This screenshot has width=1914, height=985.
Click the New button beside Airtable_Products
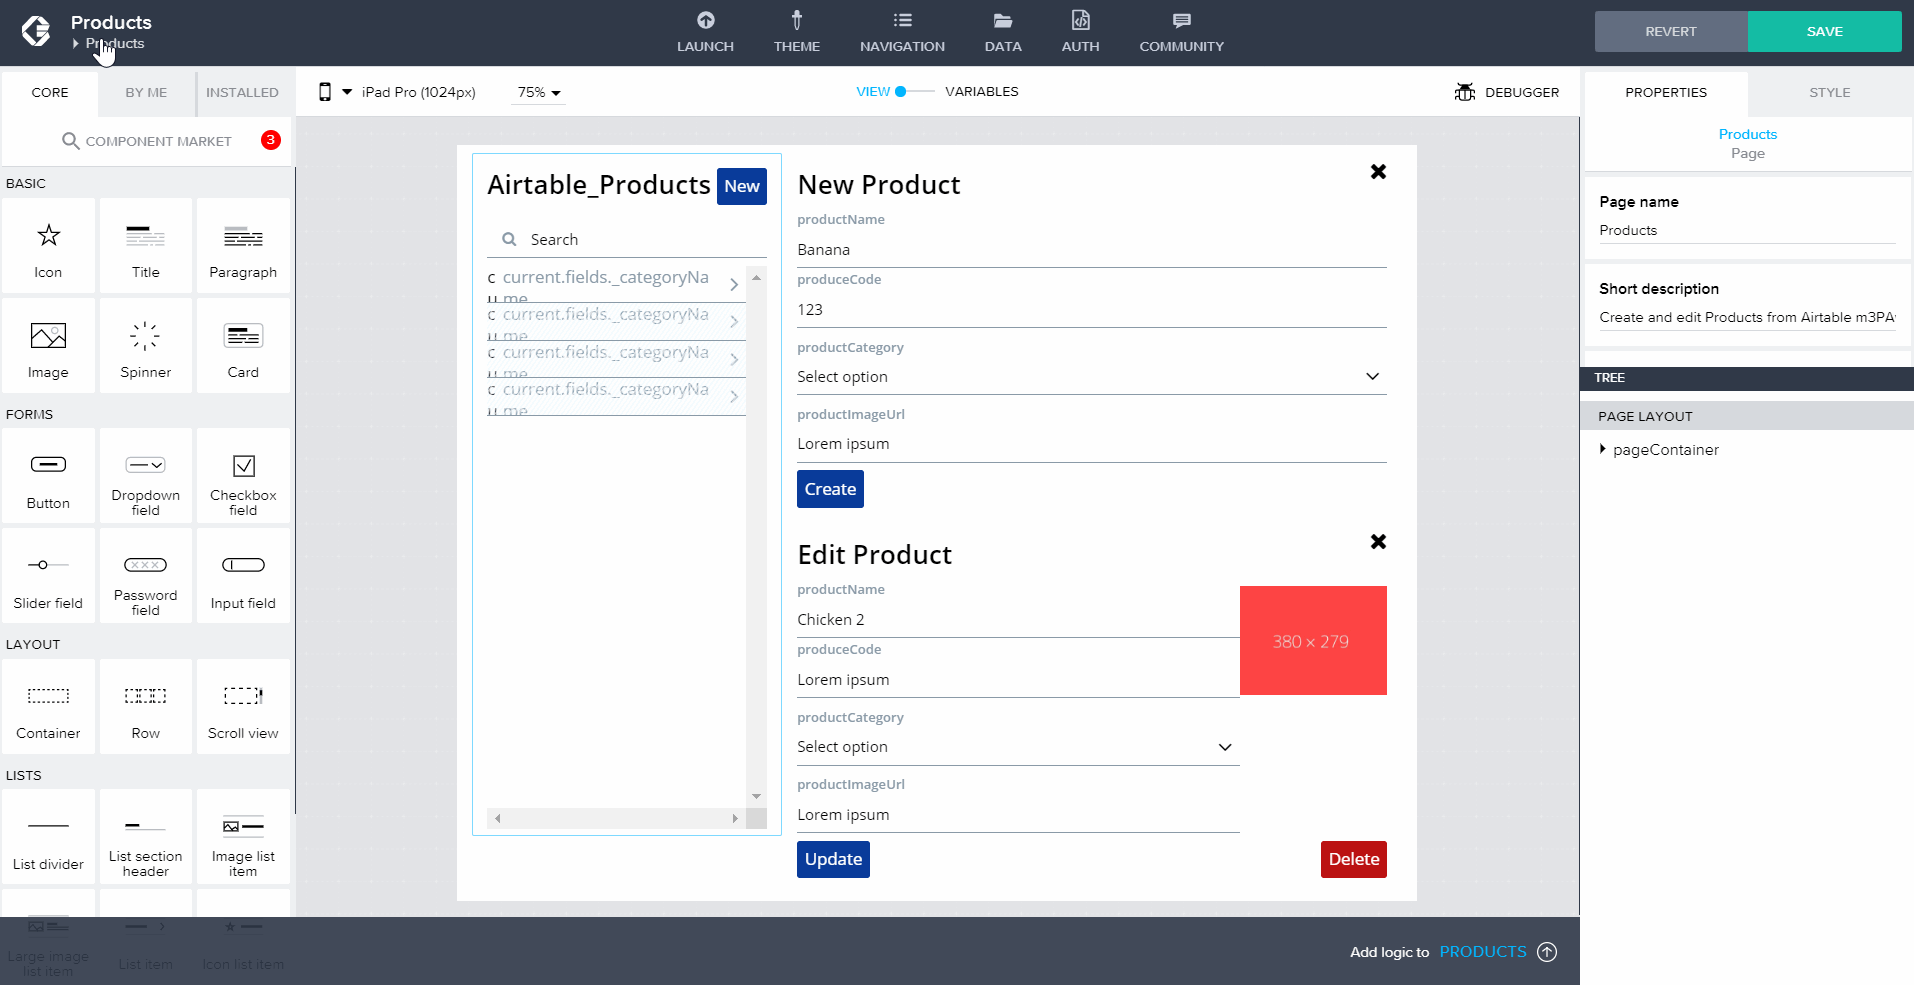tap(742, 186)
